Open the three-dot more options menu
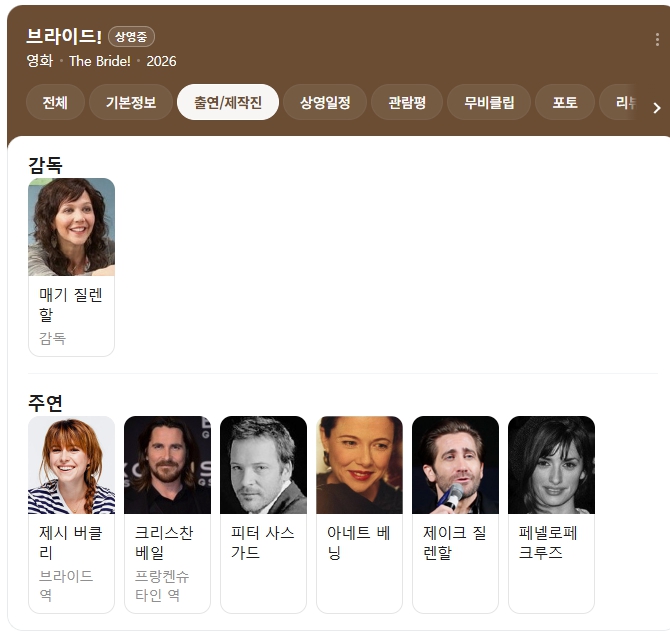This screenshot has height=638, width=670. coord(657,40)
